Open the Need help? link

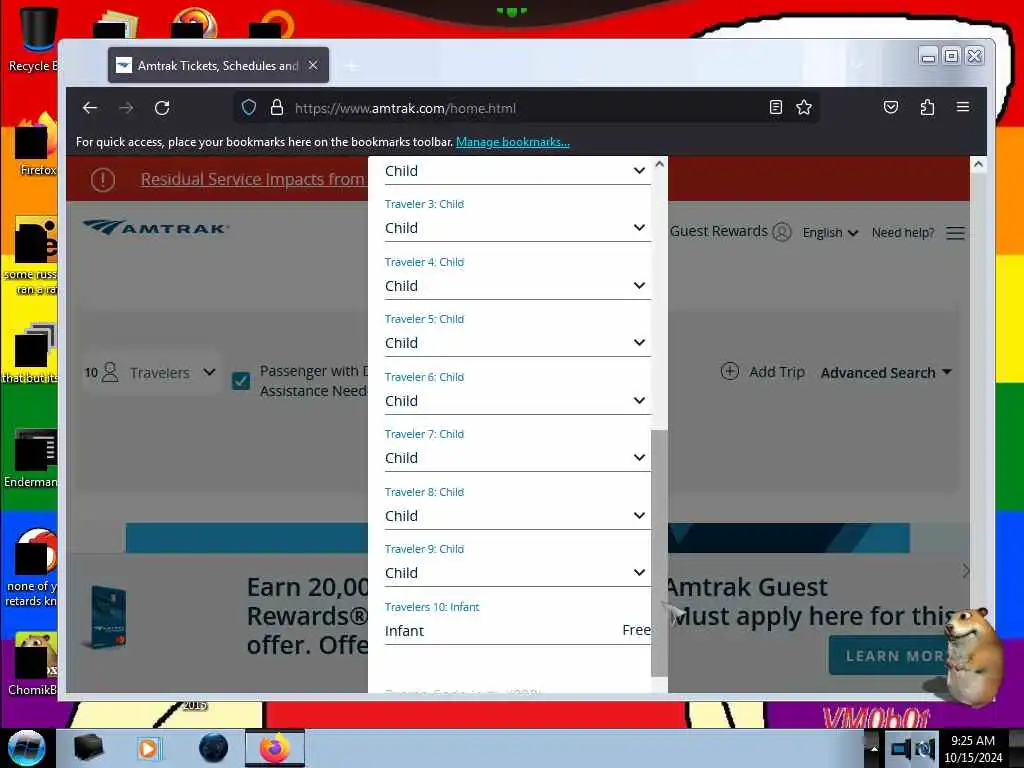903,232
